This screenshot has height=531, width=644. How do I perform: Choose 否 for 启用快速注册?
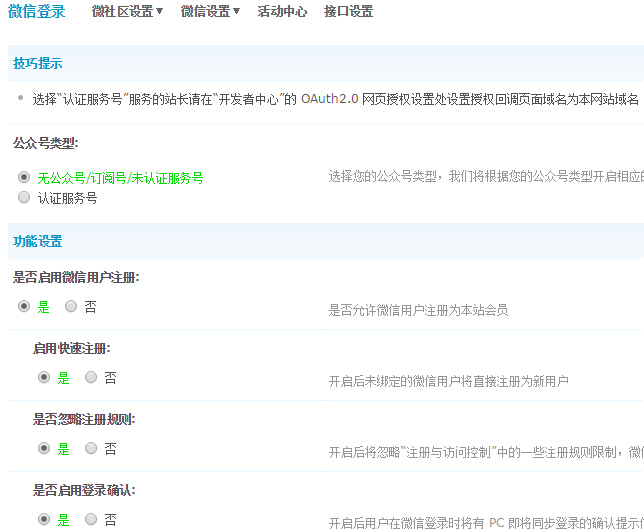[91, 377]
